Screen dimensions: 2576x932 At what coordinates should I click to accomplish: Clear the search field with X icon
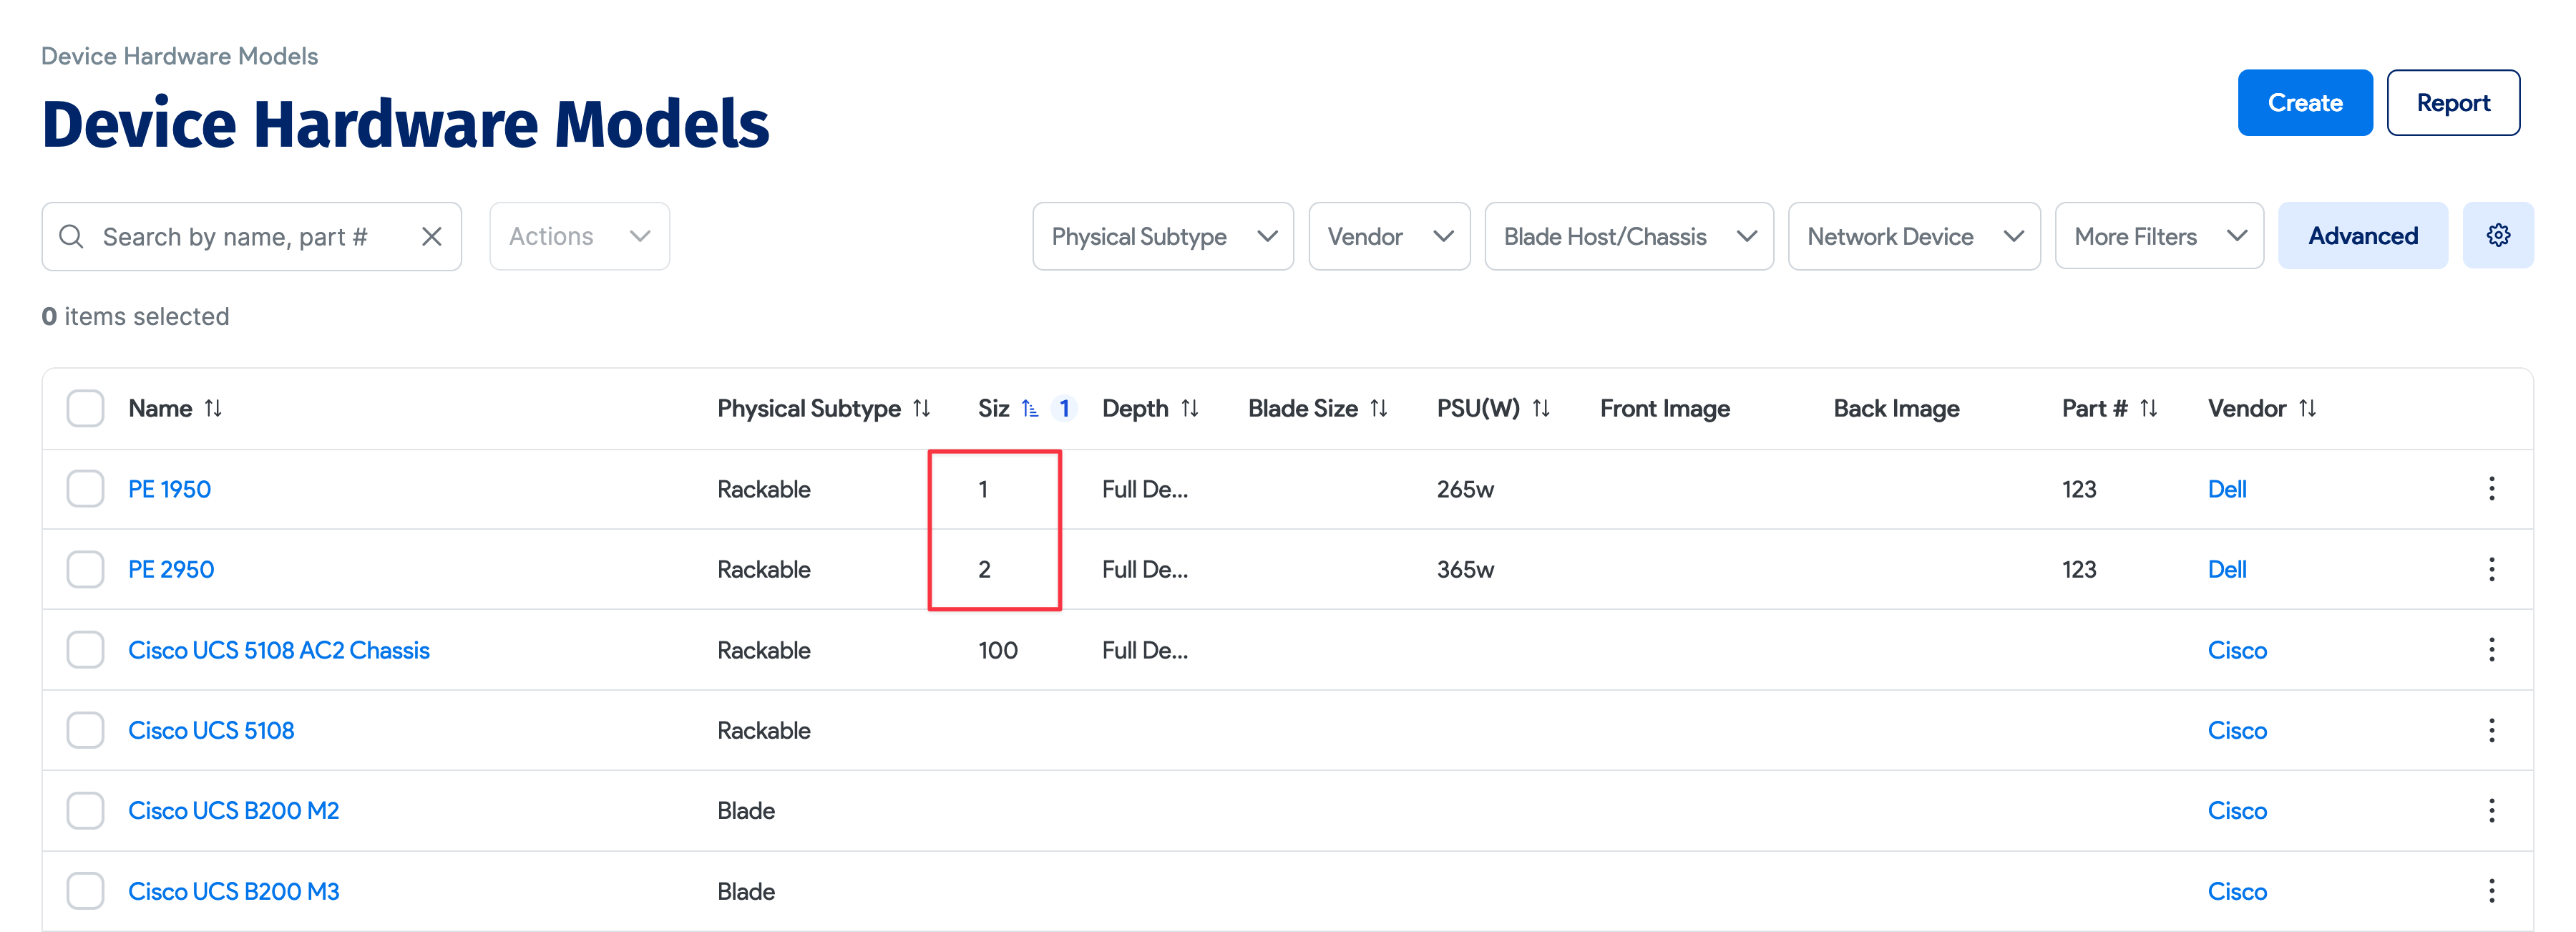432,237
